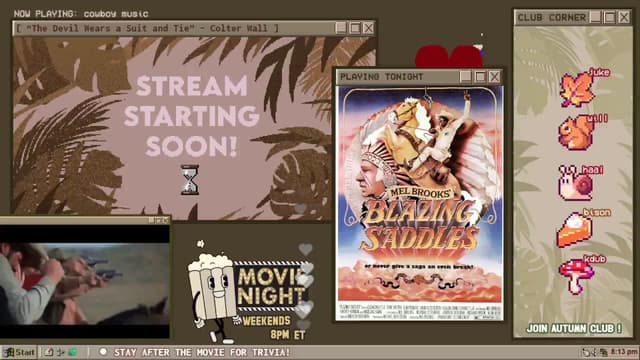
Task: Click the CLUB CORNER window title
Action: point(551,18)
